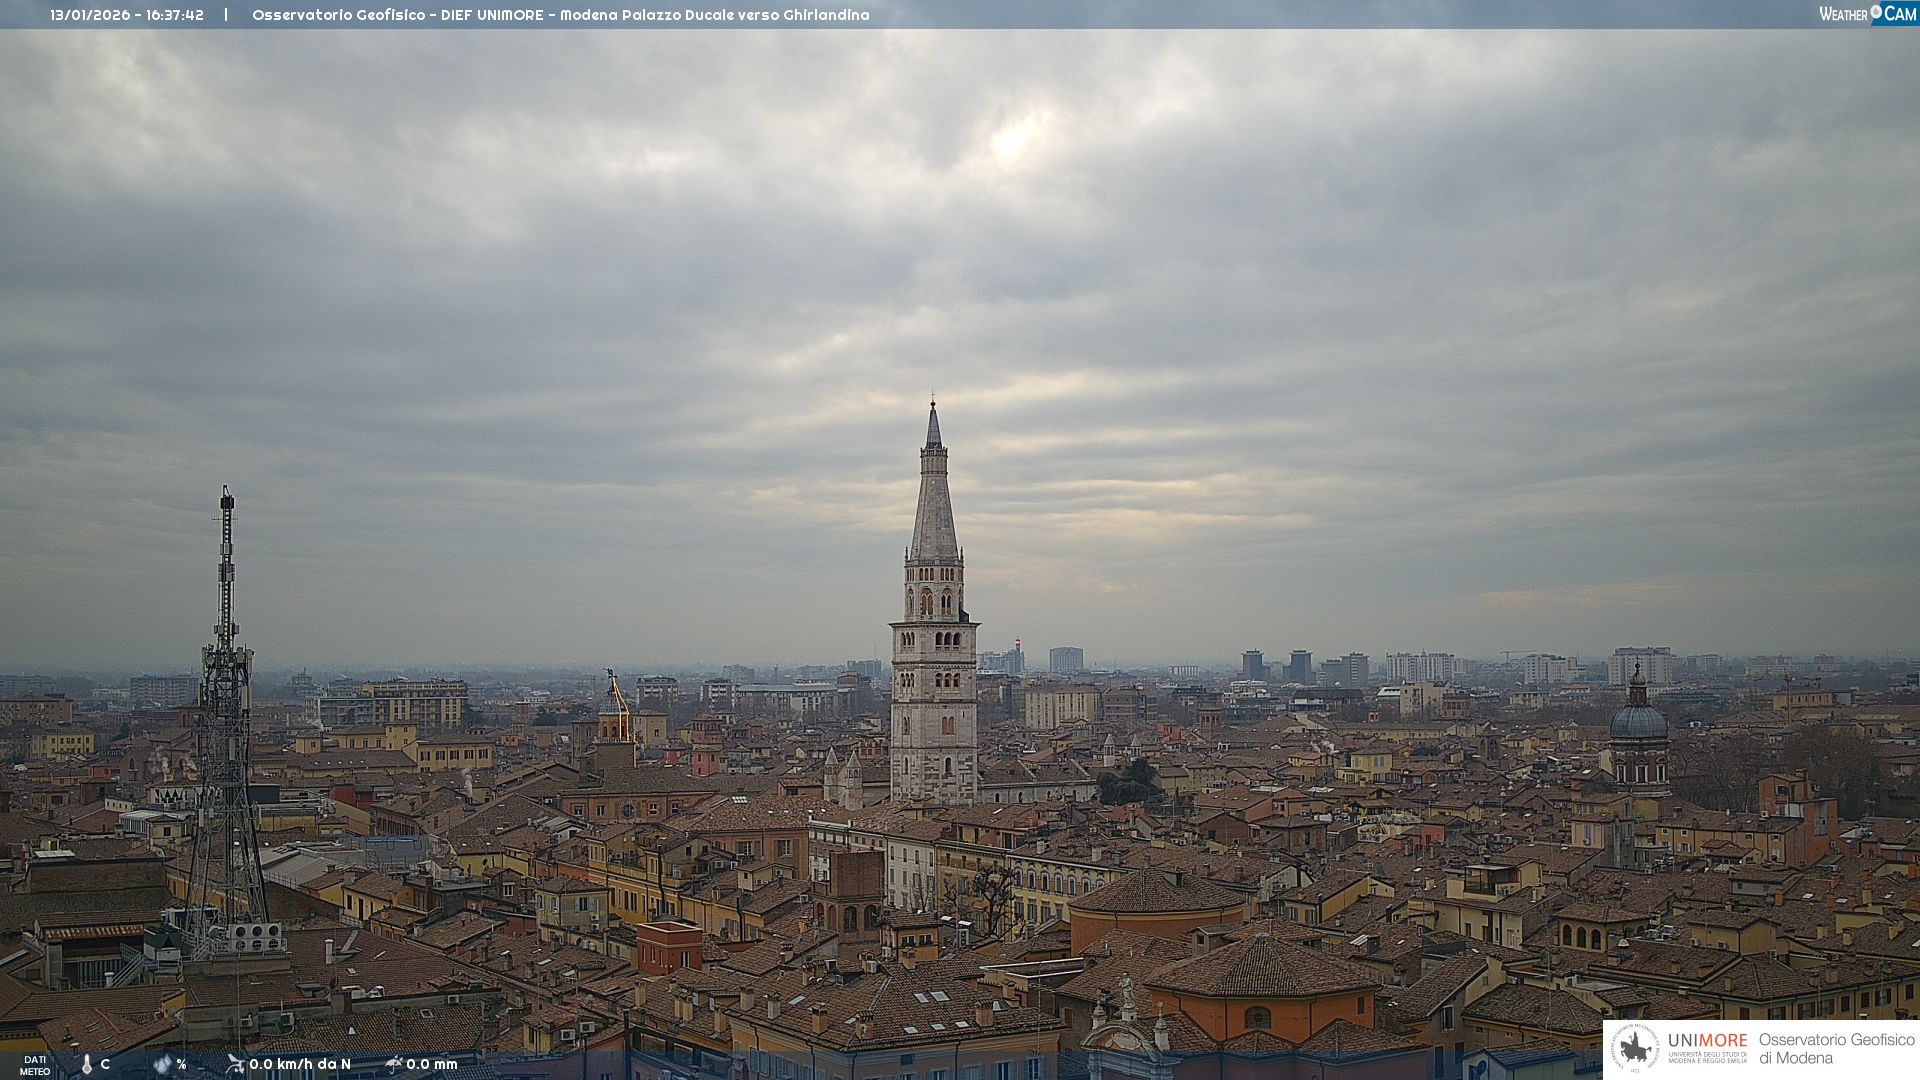Screen dimensions: 1920x1080
Task: Click the 0.0 km/h da N reading
Action: 300,1064
